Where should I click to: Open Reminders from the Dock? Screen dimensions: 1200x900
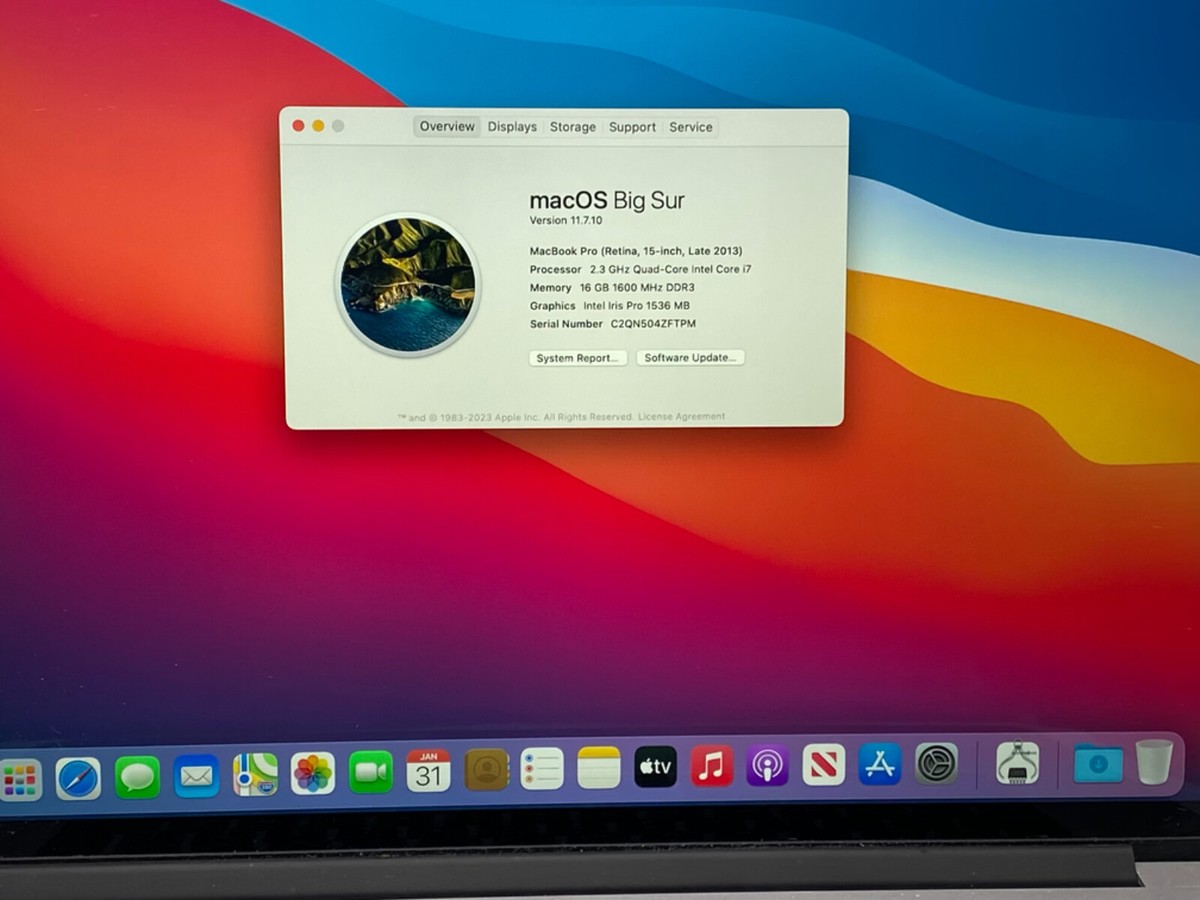542,769
